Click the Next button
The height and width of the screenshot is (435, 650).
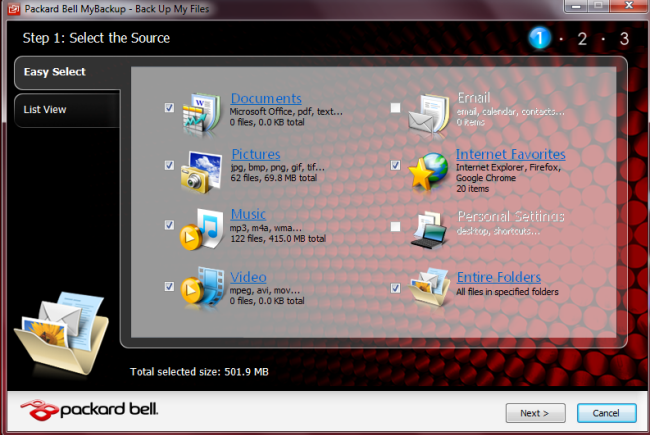[535, 413]
